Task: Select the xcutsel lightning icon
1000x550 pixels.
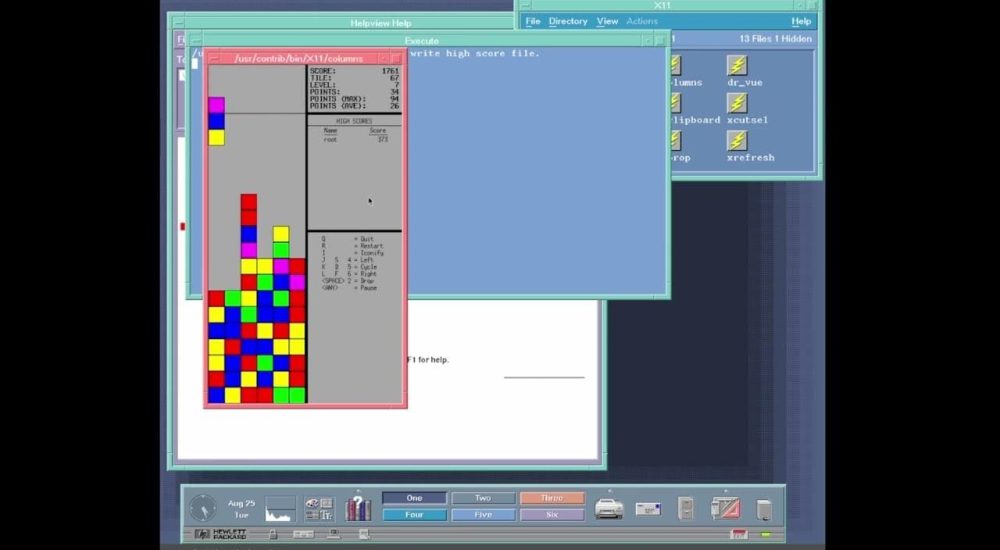Action: click(737, 103)
